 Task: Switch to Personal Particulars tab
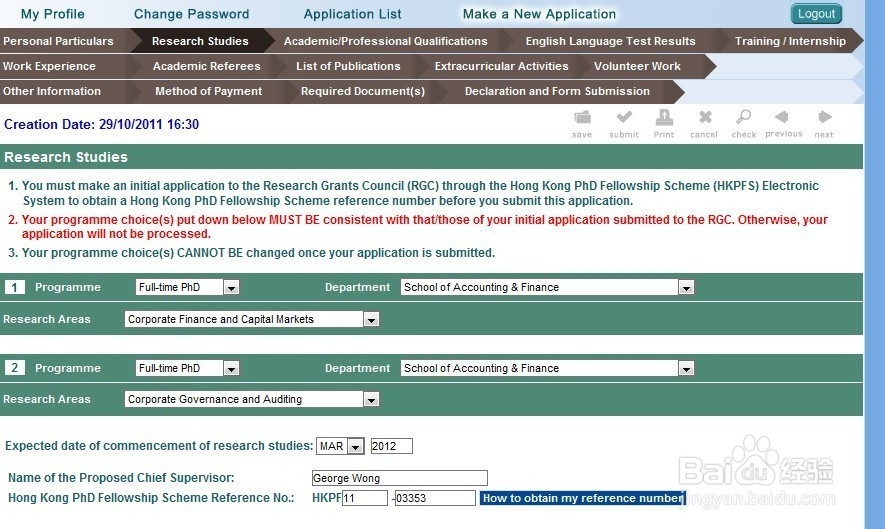point(59,41)
